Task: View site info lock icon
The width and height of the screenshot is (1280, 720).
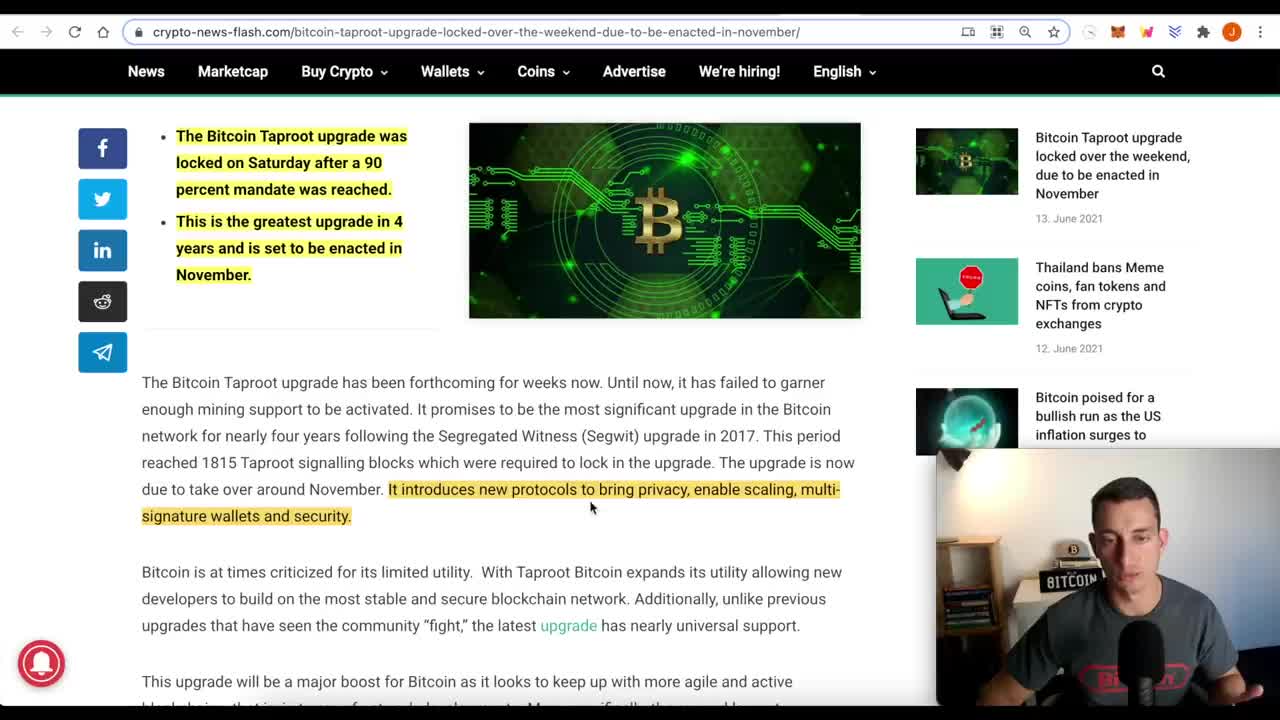Action: (138, 32)
